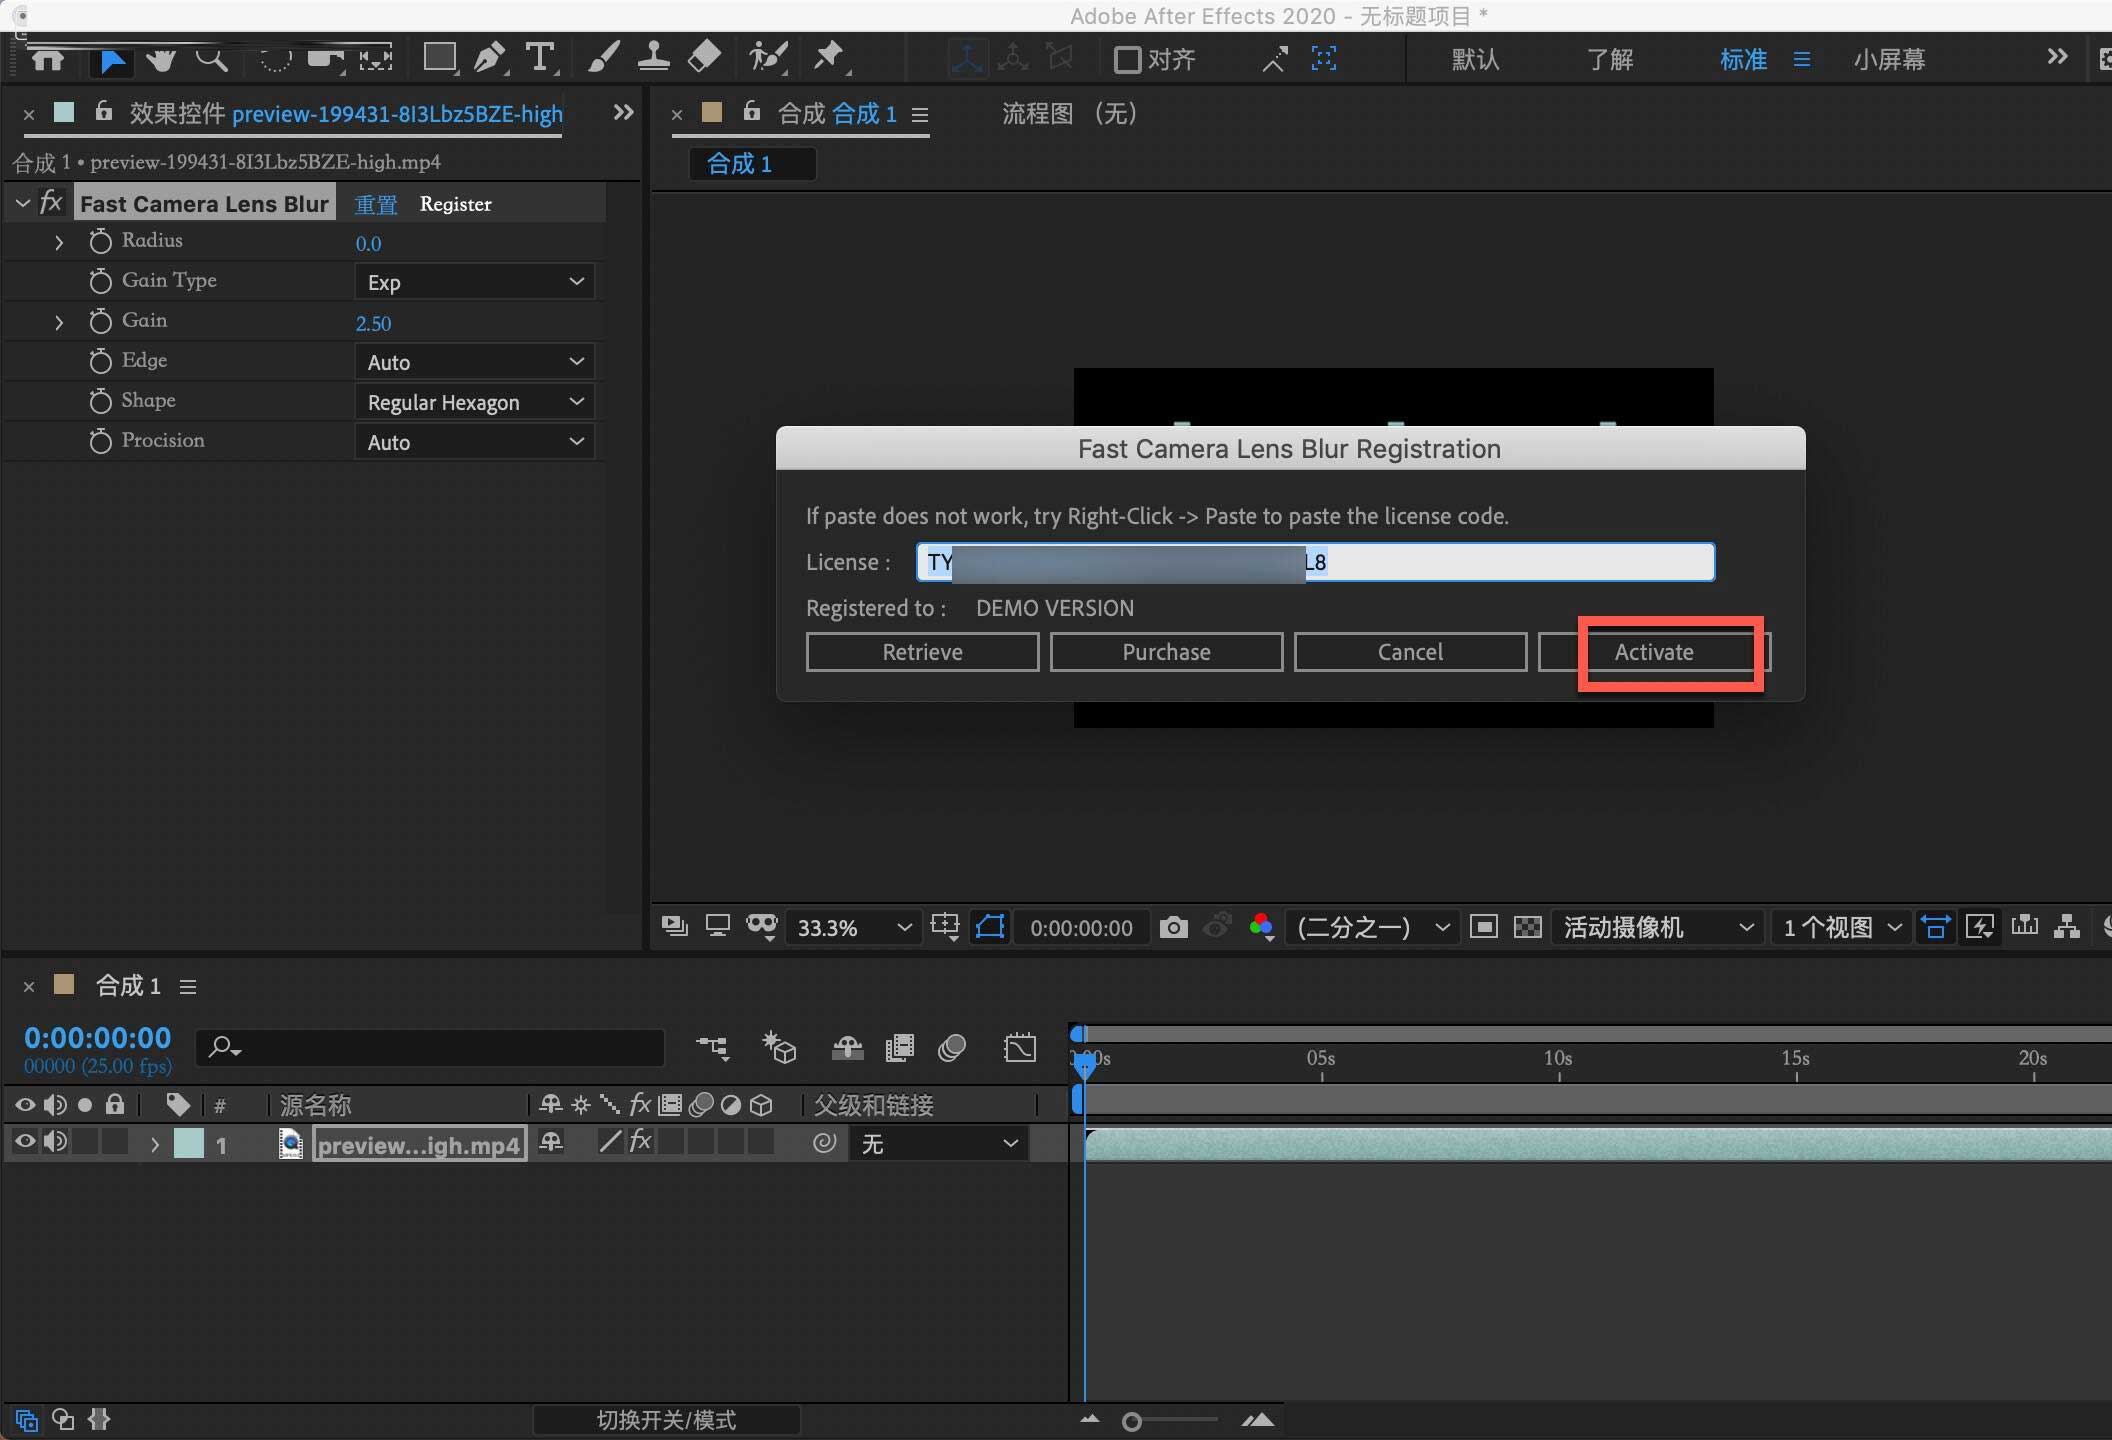Select the Hand tool
2112x1440 pixels.
160,60
